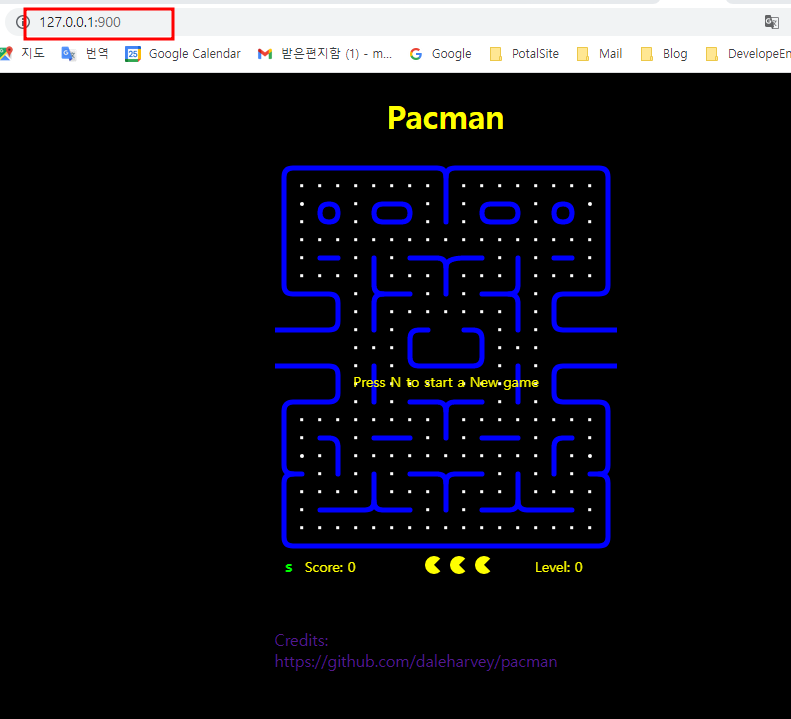Open the 번역 translate bookmark

tap(85, 53)
